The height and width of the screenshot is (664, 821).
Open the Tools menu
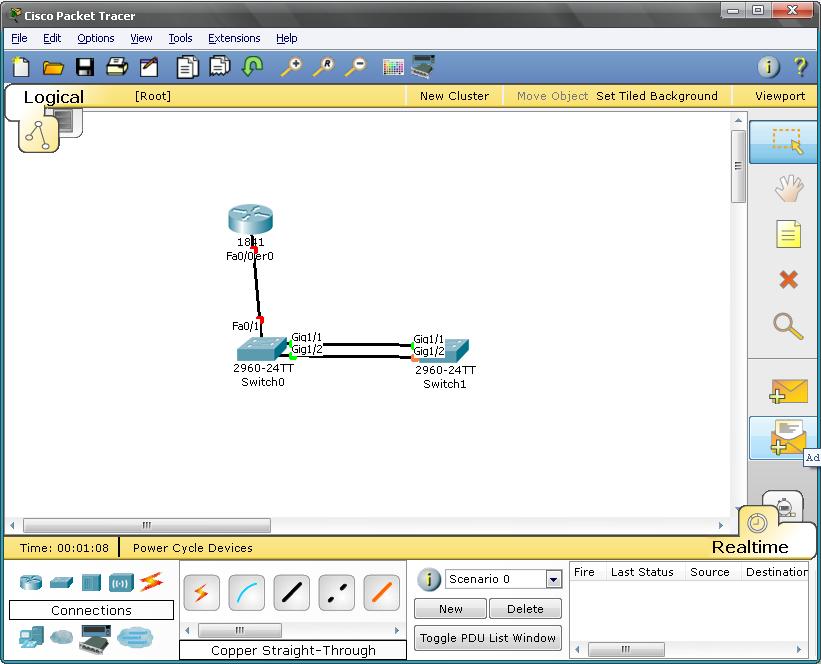[x=180, y=38]
